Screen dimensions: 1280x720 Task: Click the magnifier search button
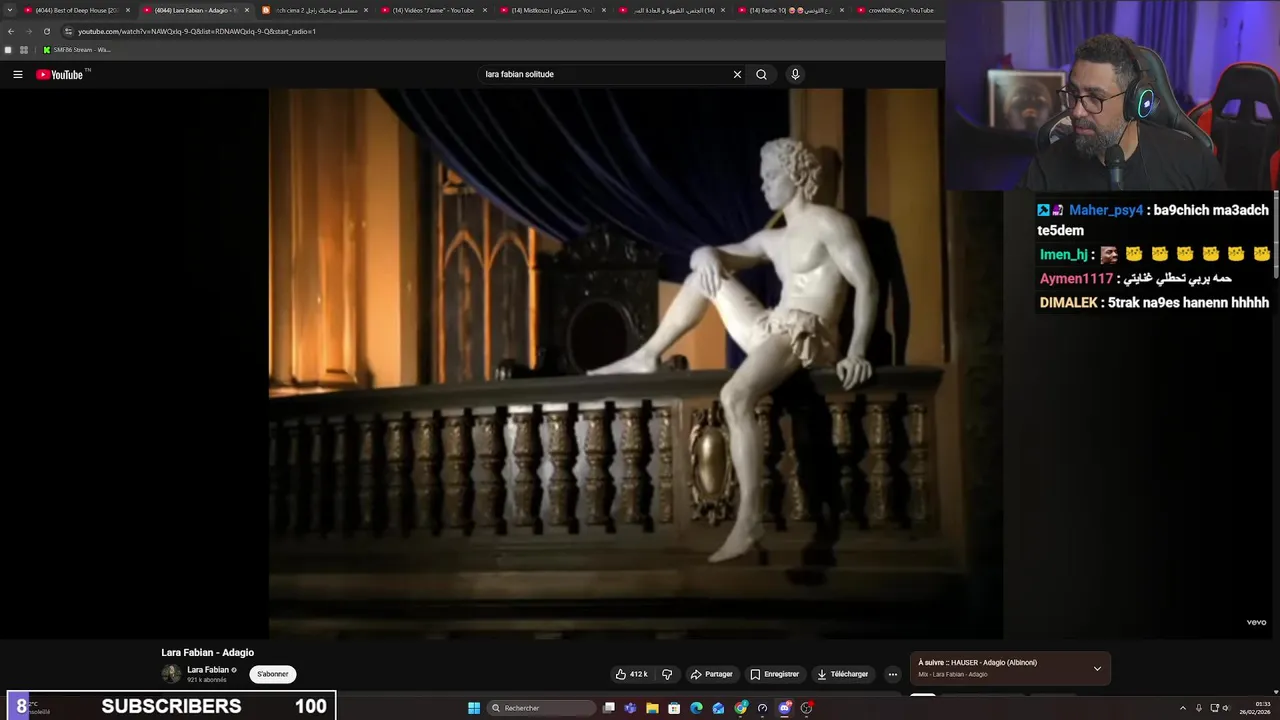pyautogui.click(x=761, y=74)
